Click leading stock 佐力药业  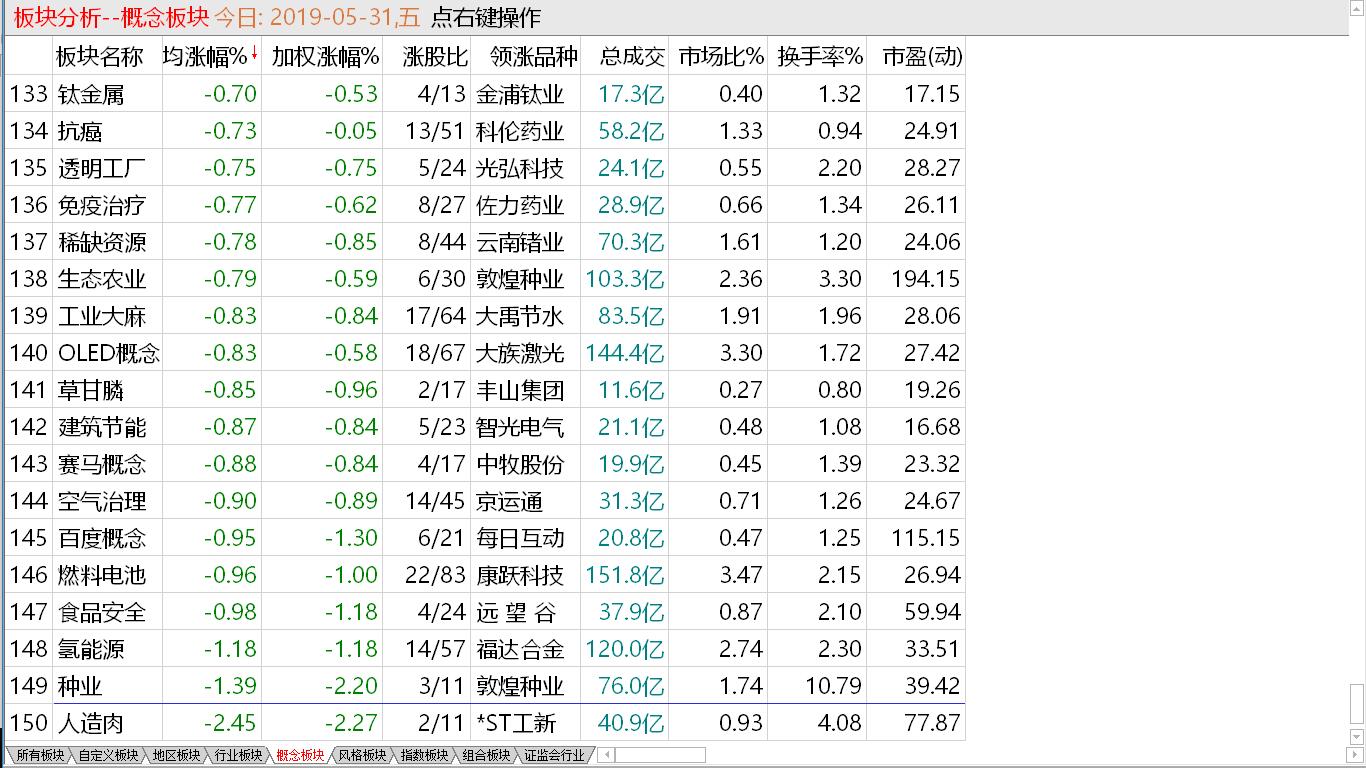pos(520,205)
